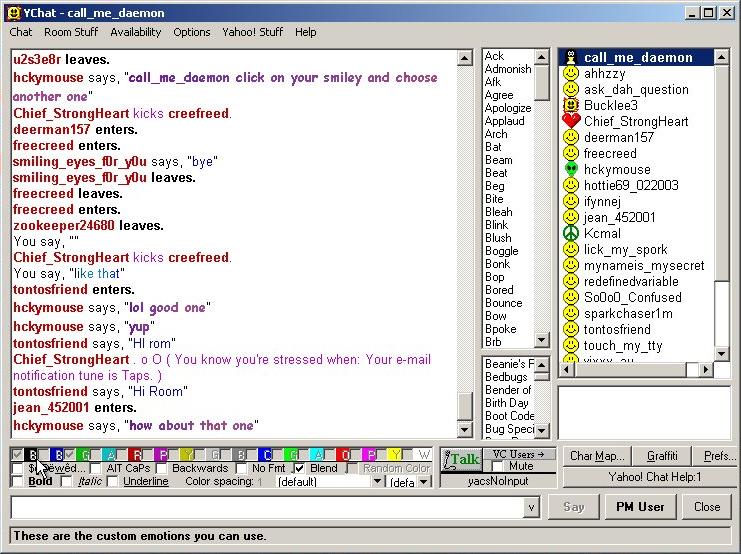Tick the No Fmt checkbox
The height and width of the screenshot is (554, 741).
point(241,468)
